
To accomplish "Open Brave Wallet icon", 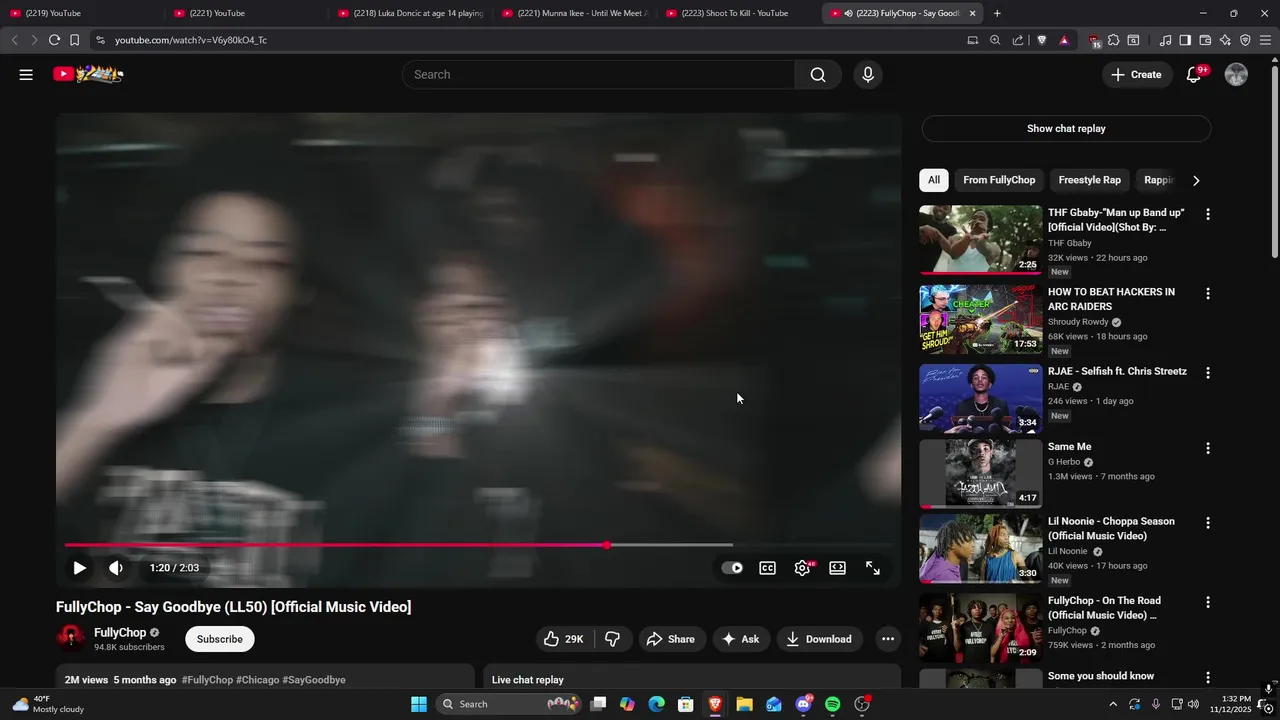I will click(1205, 40).
